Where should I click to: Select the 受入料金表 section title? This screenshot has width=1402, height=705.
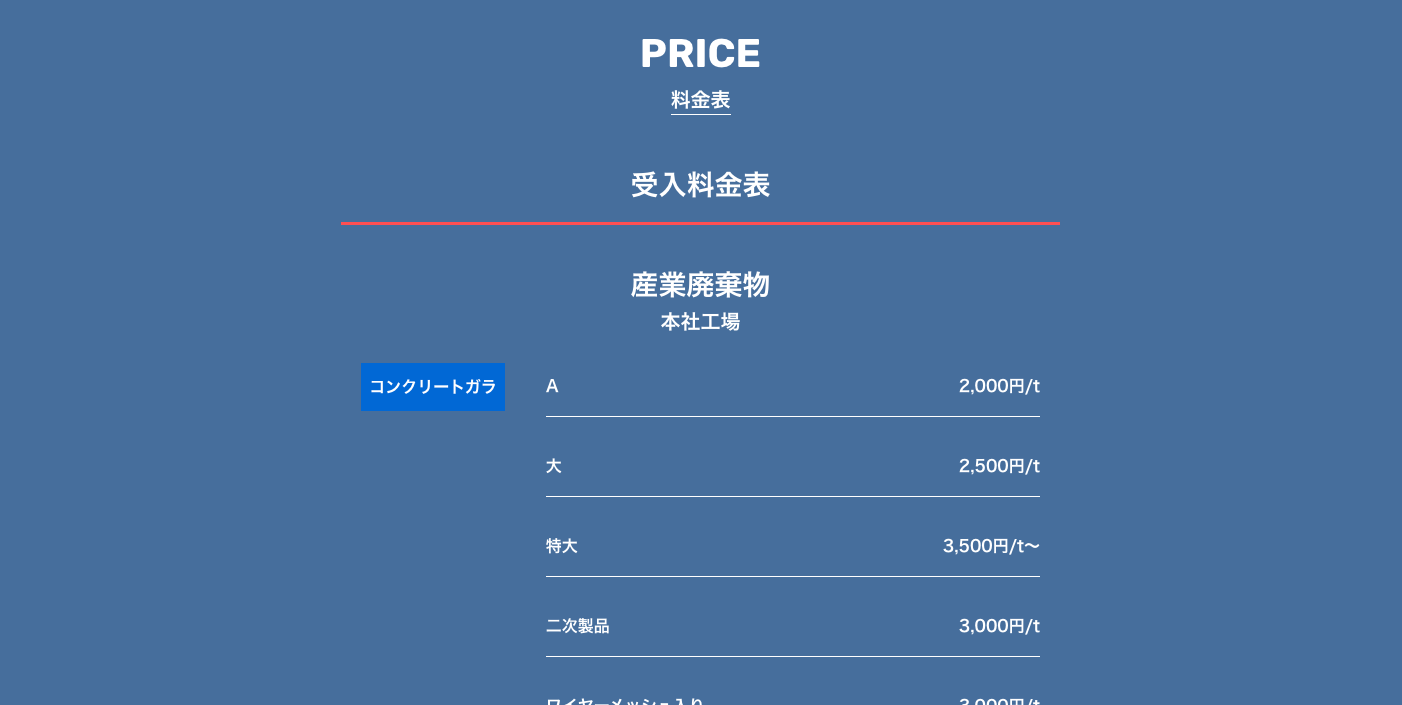[x=700, y=185]
